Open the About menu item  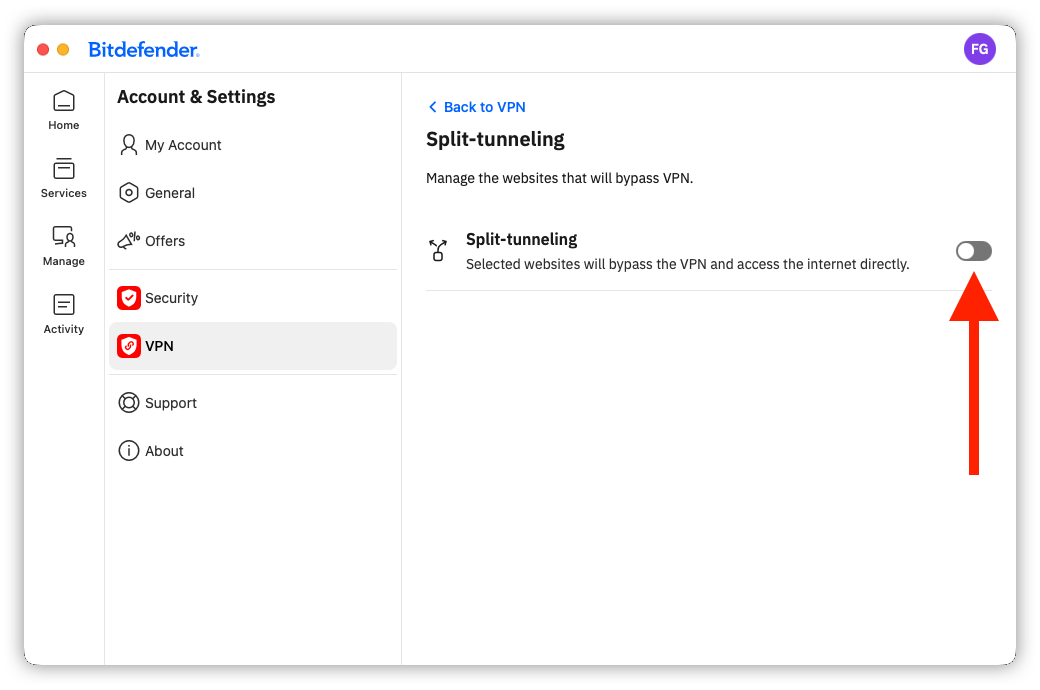coord(253,451)
